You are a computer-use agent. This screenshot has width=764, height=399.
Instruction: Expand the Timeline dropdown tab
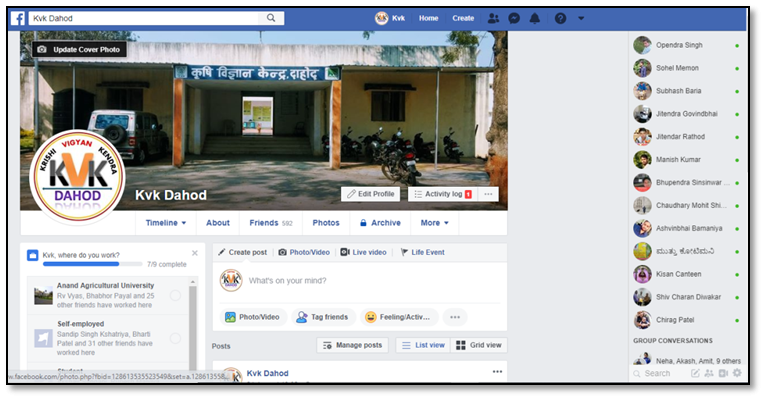(166, 223)
